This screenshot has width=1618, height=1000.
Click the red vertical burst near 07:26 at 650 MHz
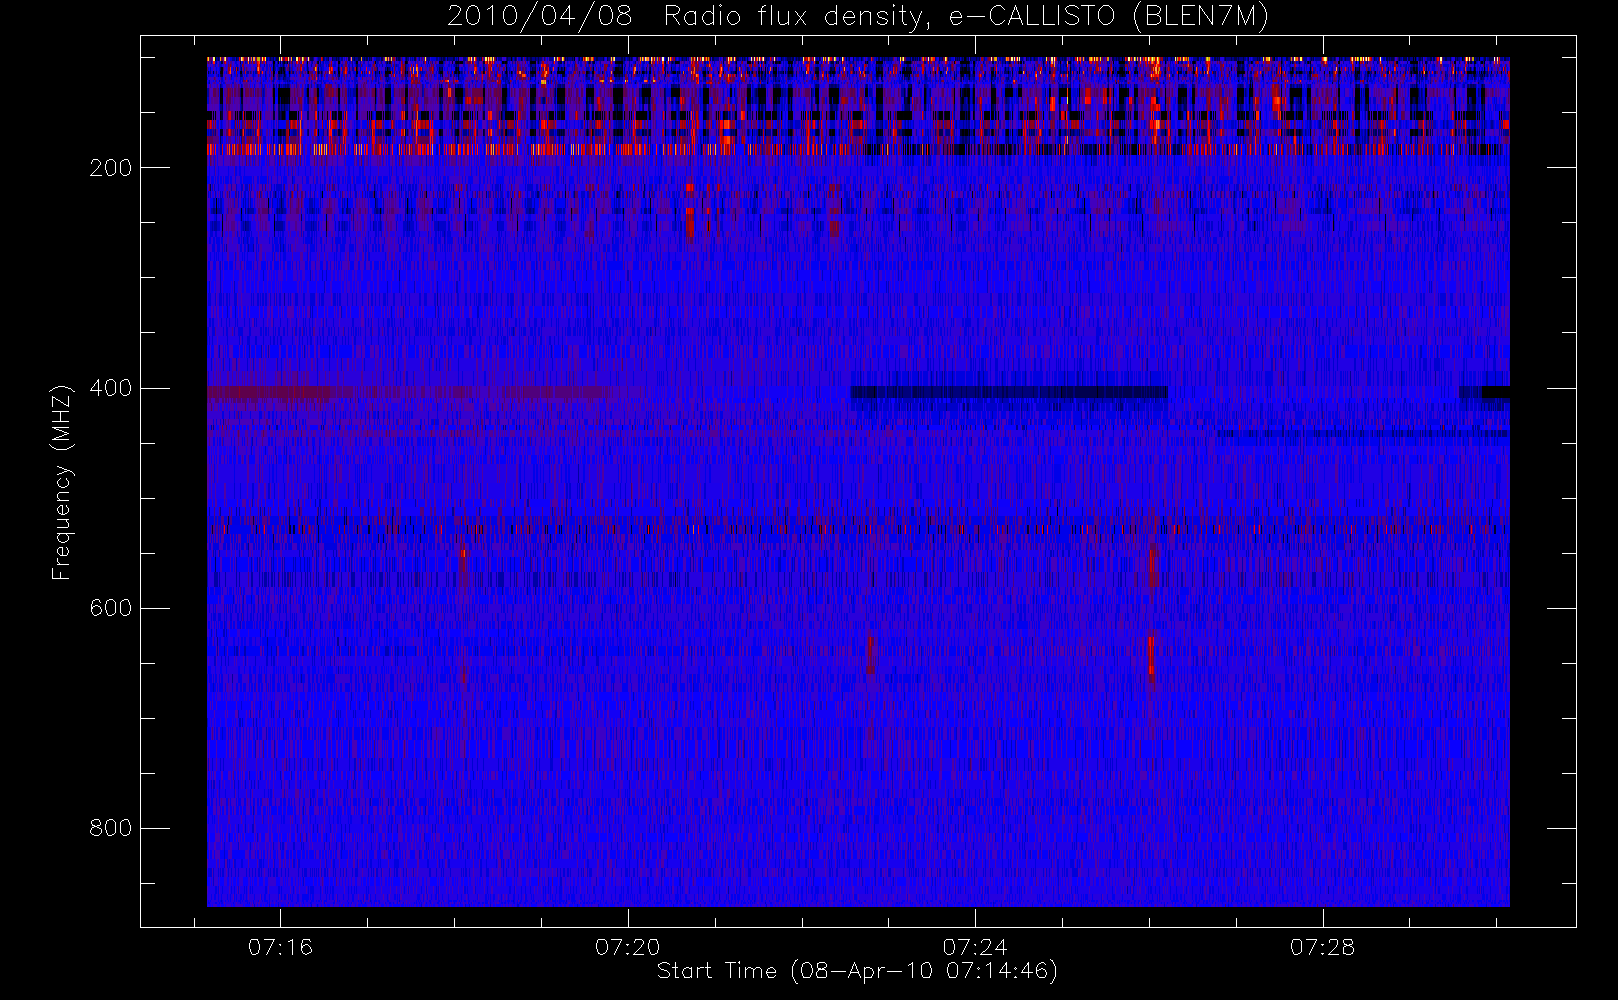tap(1151, 657)
